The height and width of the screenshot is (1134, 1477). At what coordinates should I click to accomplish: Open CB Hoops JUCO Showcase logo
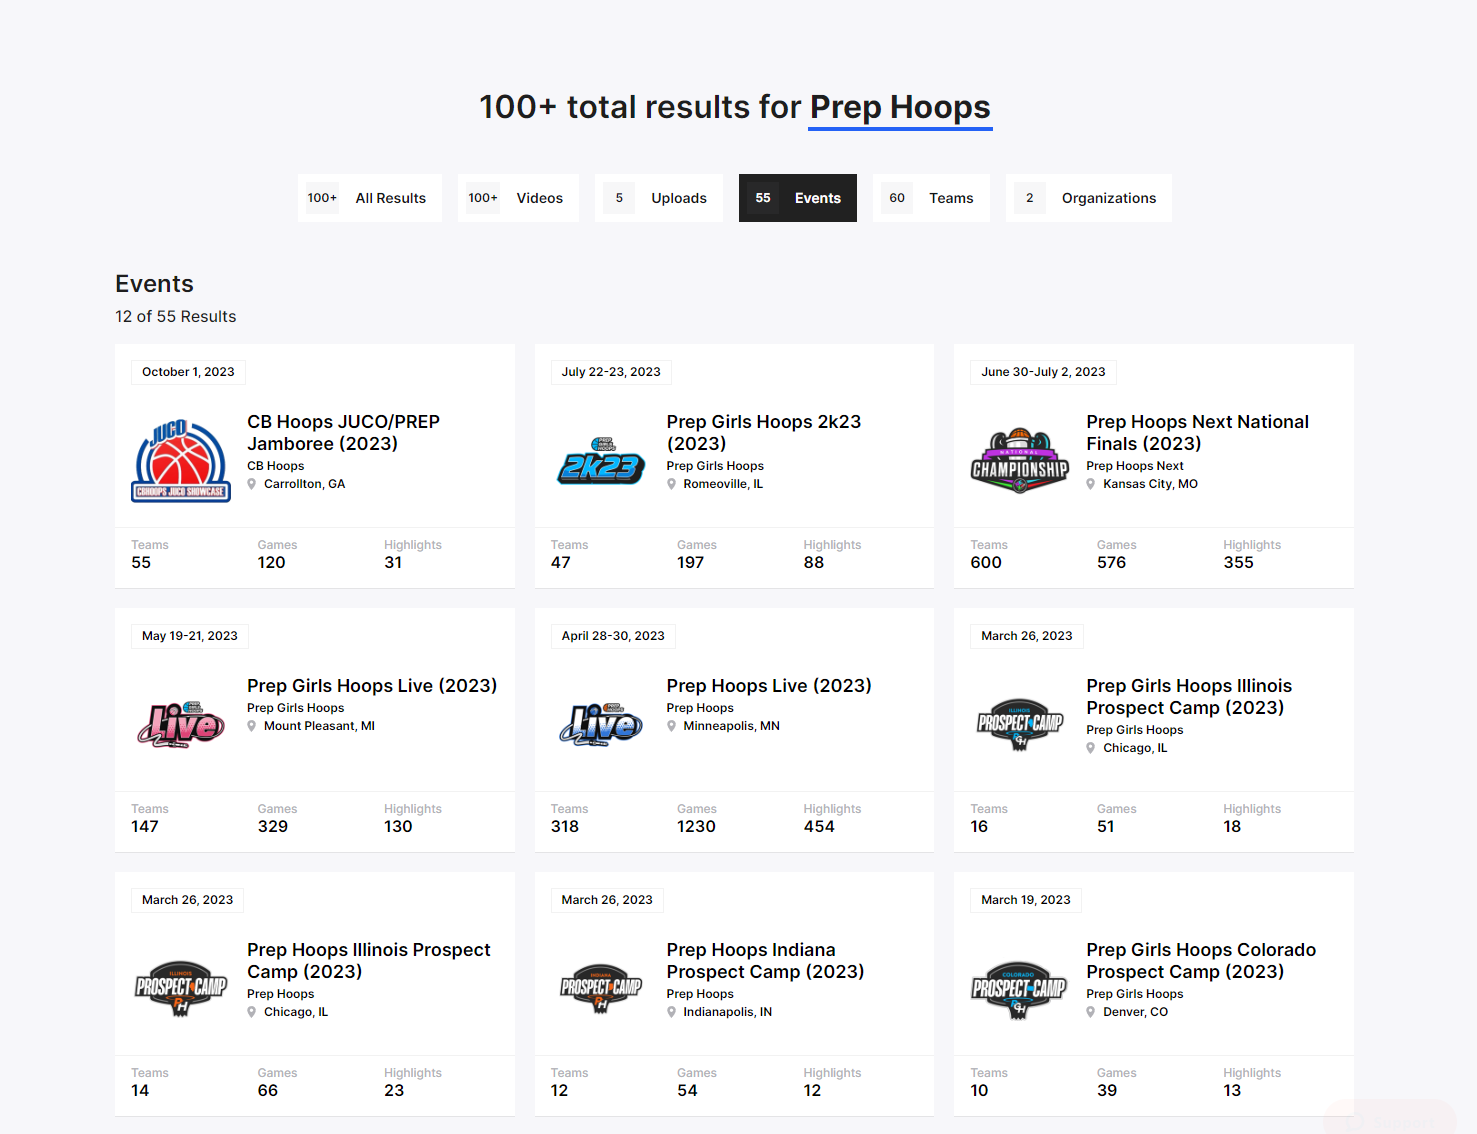181,461
